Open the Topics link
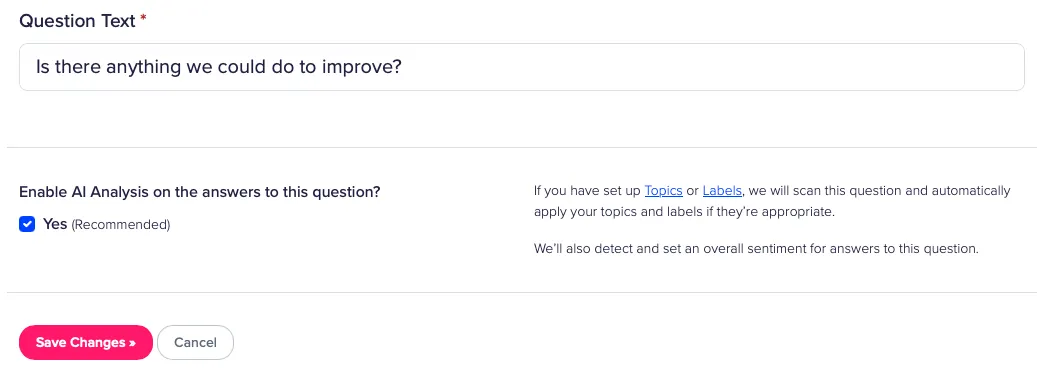This screenshot has height=376, width=1037. [663, 191]
